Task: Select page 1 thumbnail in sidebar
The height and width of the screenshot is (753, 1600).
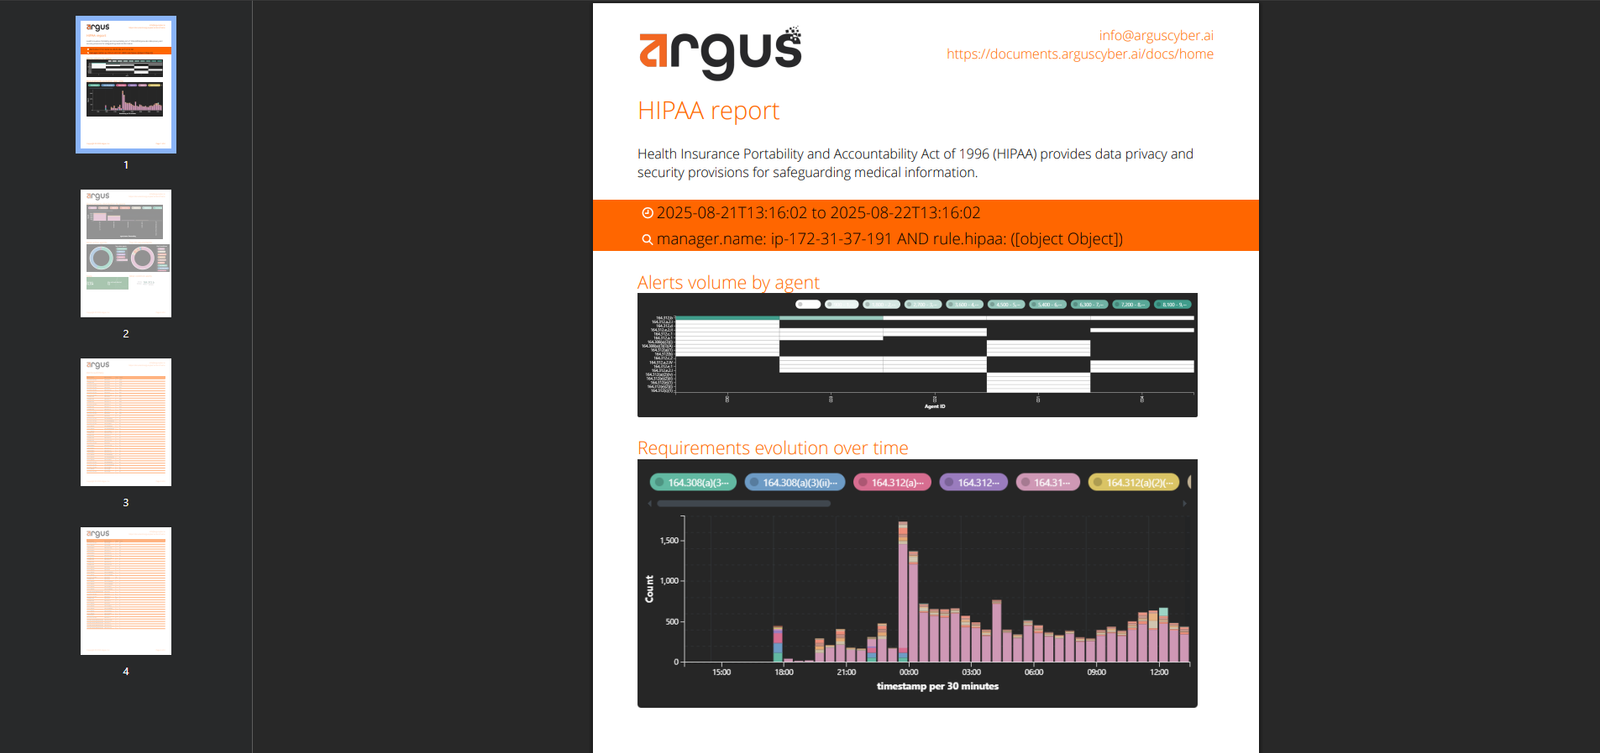Action: point(126,85)
